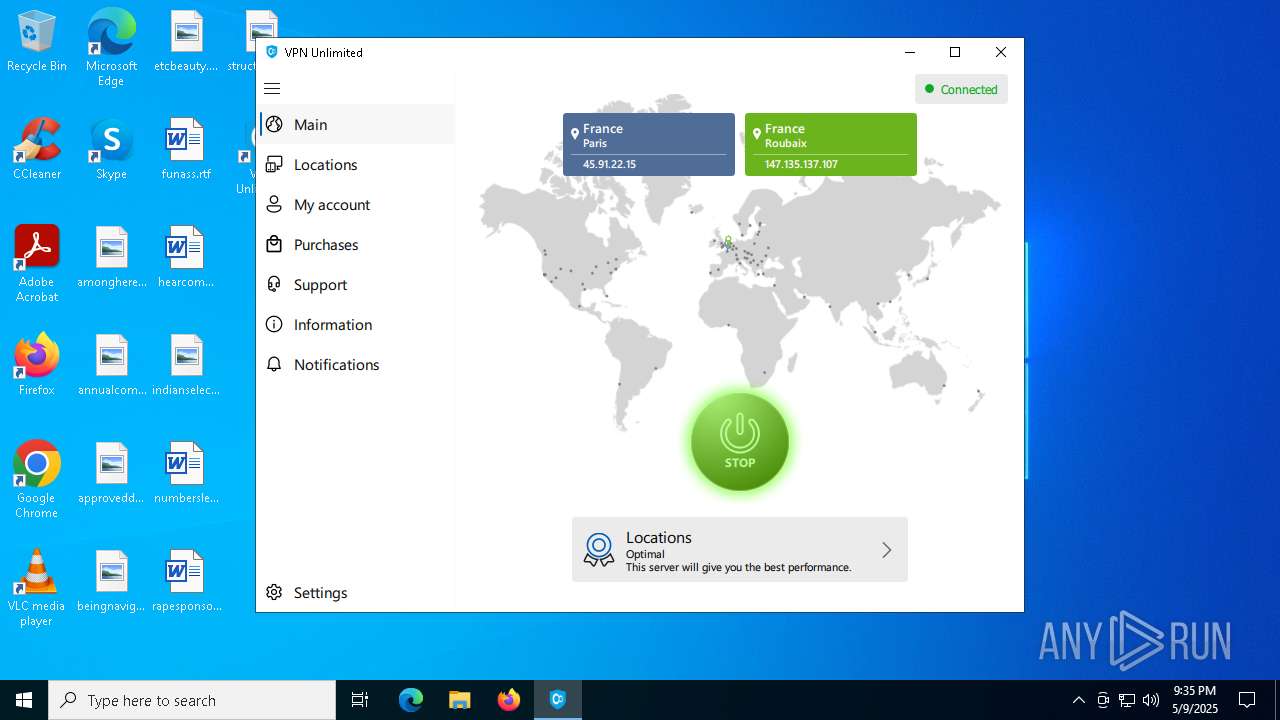Go to My account section
This screenshot has height=720, width=1280.
[357, 204]
